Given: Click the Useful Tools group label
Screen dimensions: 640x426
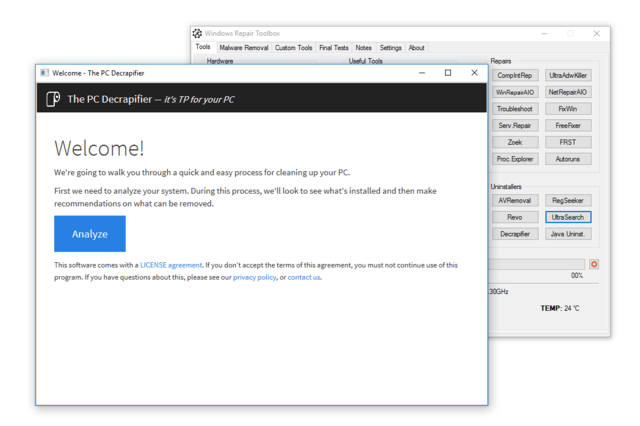Looking at the screenshot, I should 366,61.
